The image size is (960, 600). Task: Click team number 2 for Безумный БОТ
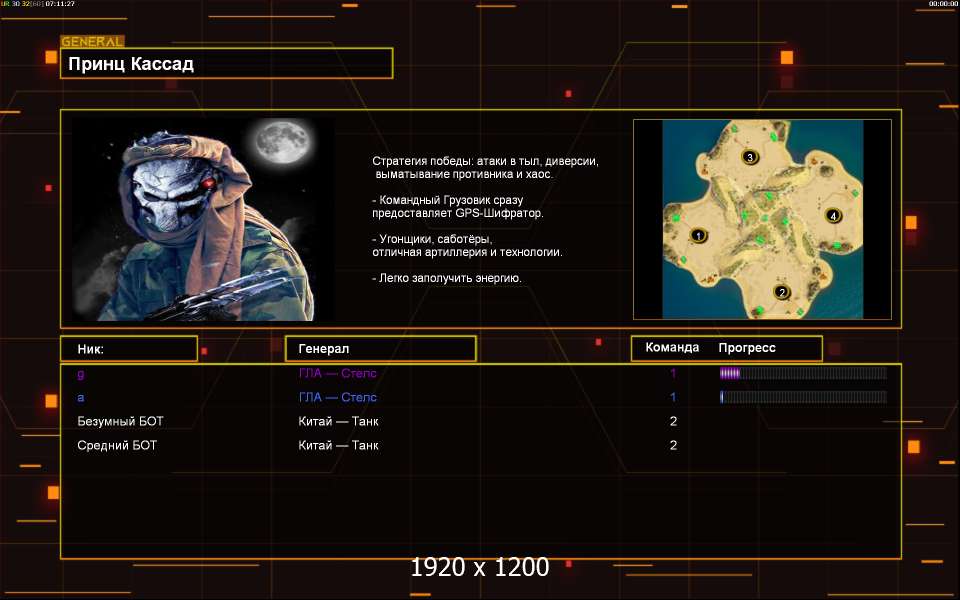click(x=673, y=421)
